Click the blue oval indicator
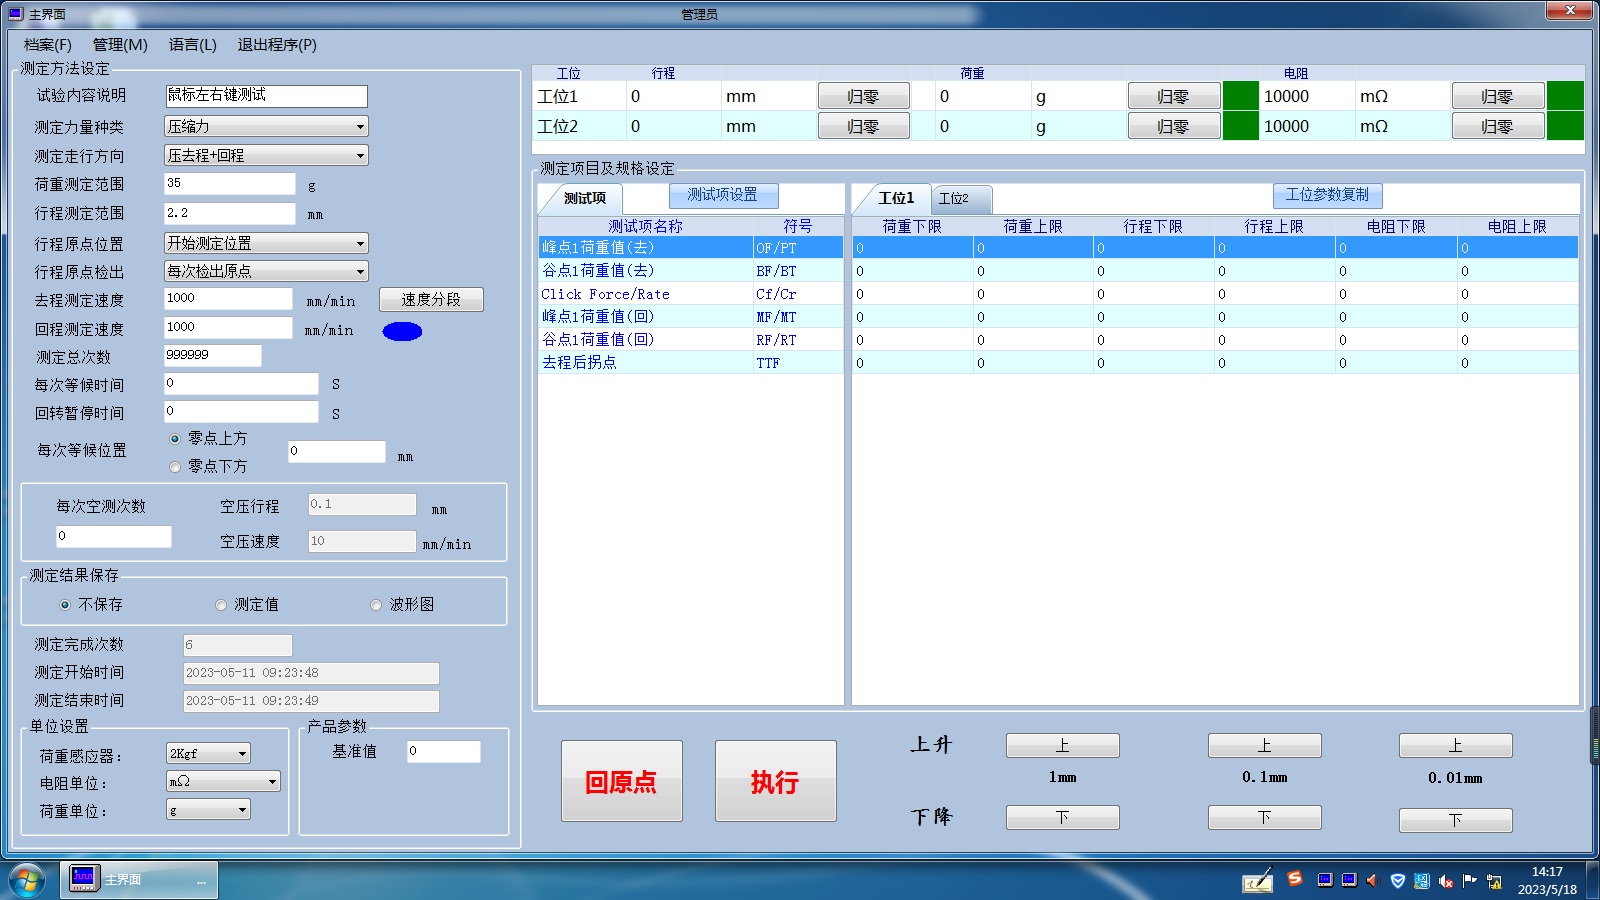1600x900 pixels. click(x=402, y=331)
